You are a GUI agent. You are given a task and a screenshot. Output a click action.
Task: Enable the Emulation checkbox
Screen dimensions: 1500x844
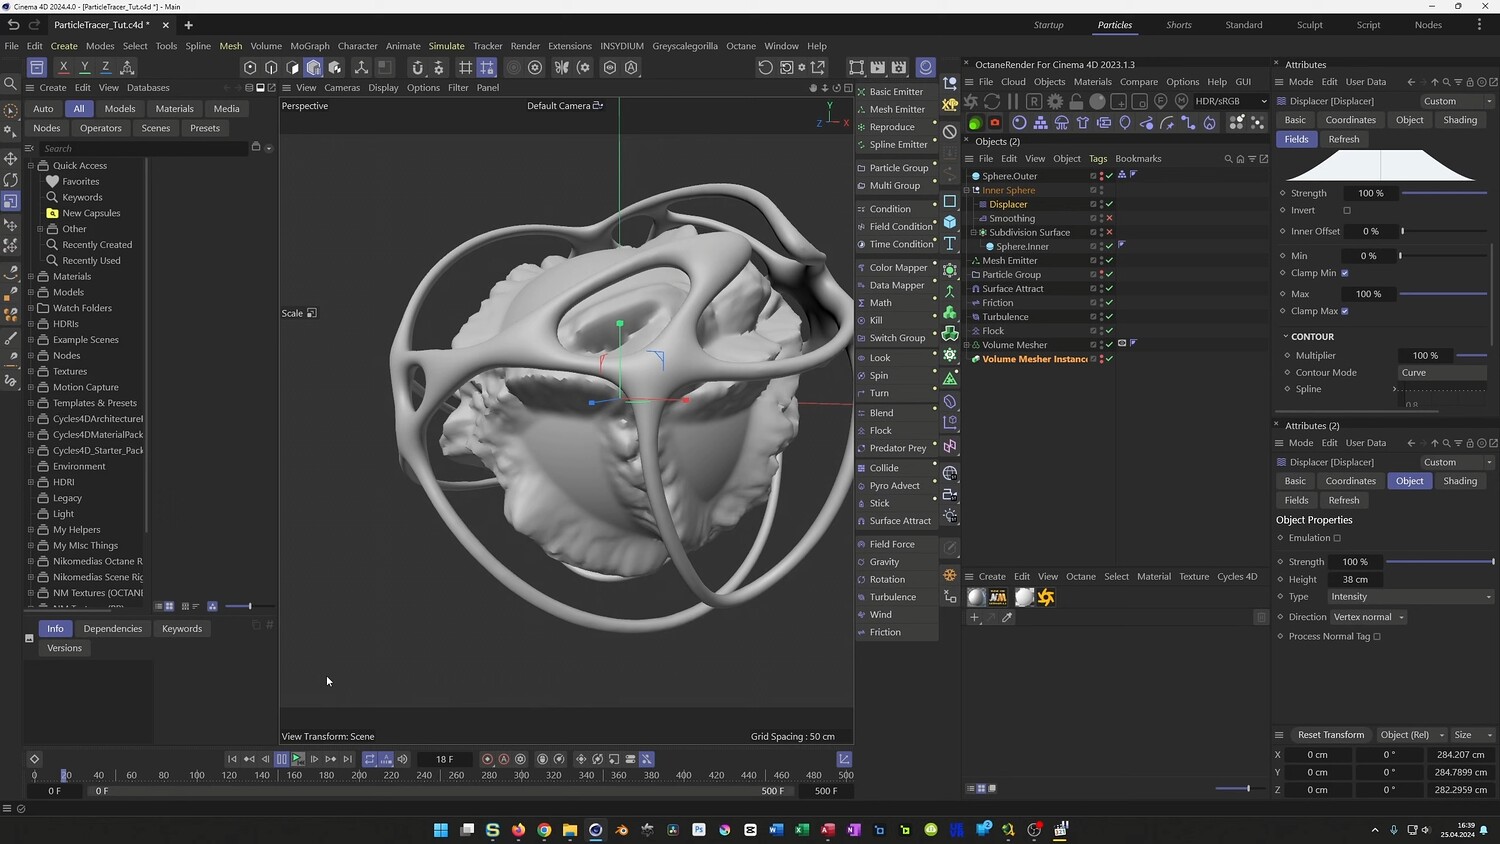point(1337,538)
